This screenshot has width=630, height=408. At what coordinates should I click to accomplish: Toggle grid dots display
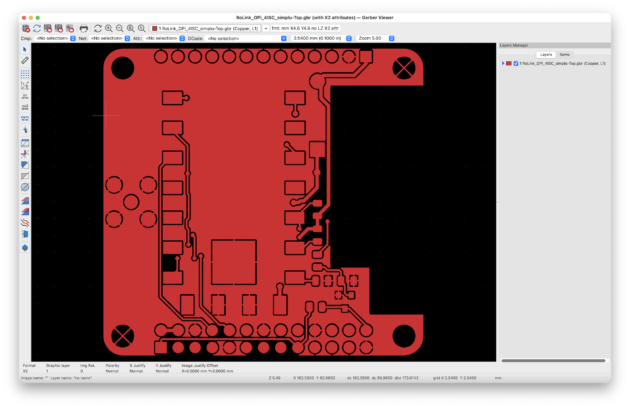click(x=25, y=74)
